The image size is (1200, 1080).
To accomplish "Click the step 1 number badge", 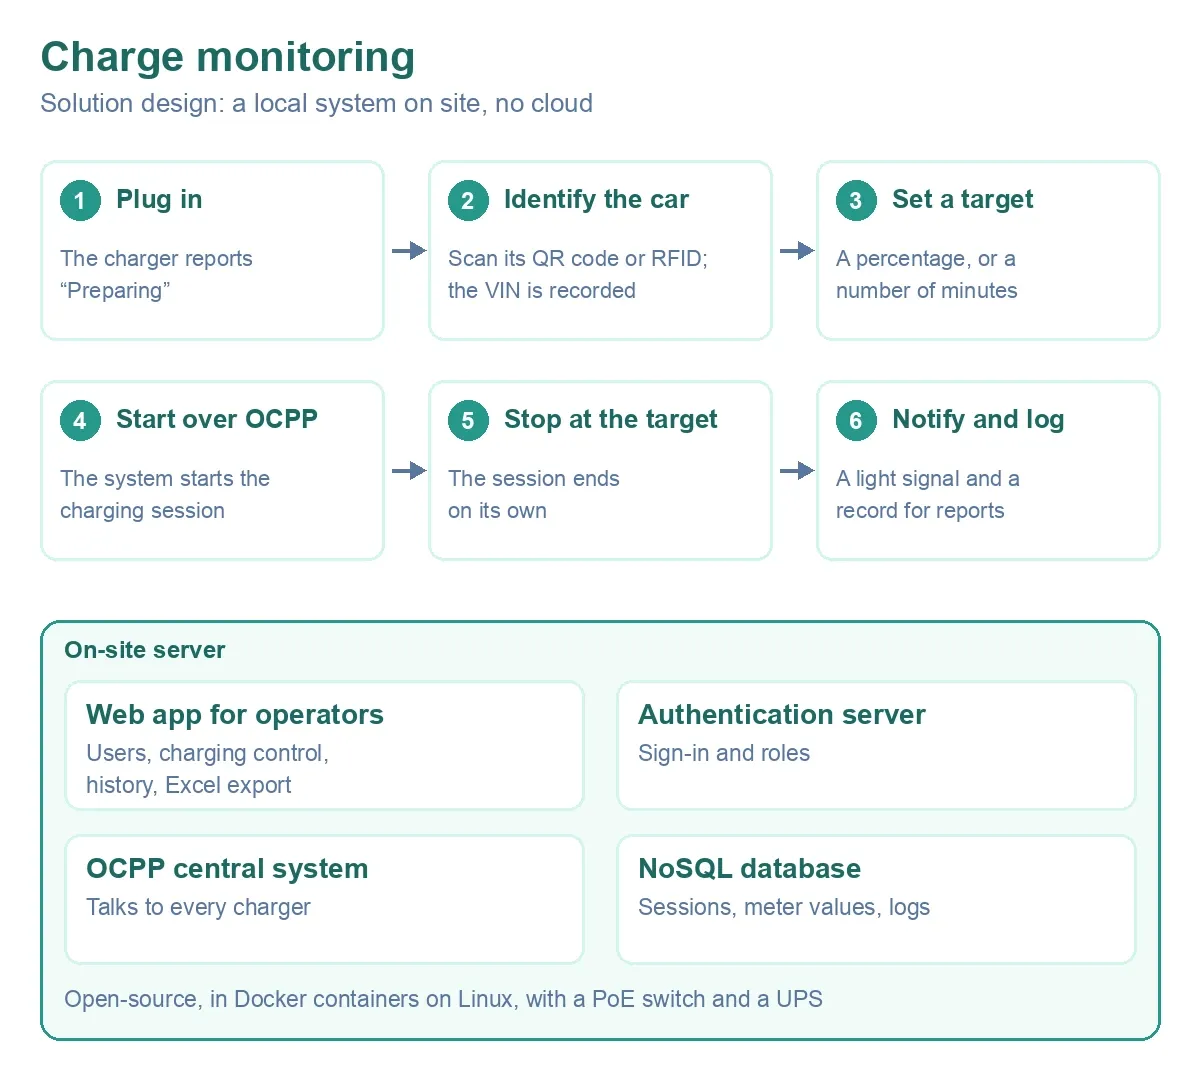I will [80, 200].
